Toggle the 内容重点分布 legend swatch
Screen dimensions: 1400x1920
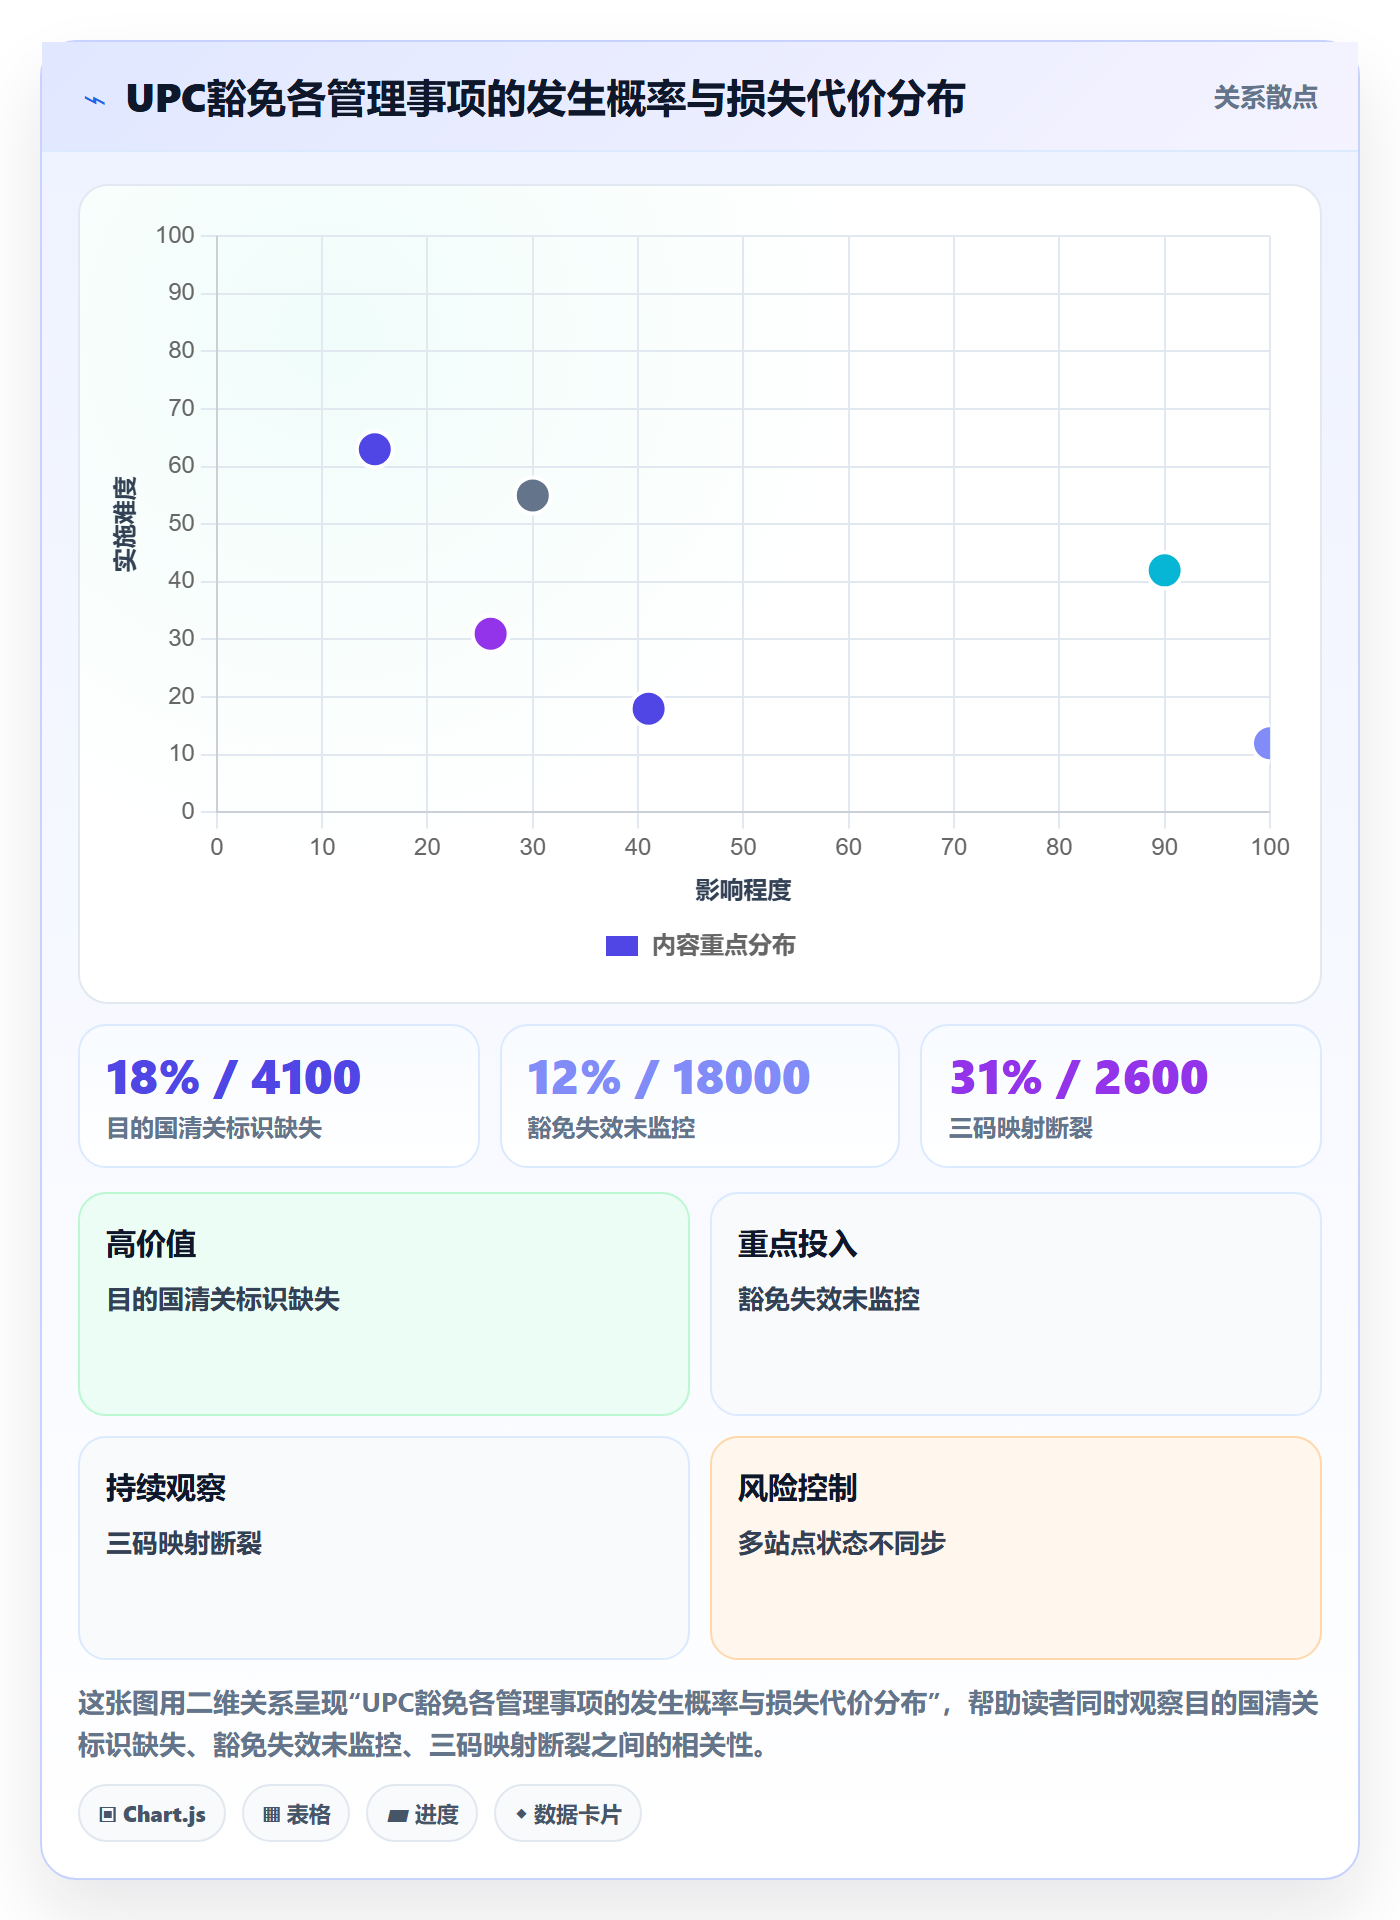click(x=621, y=946)
